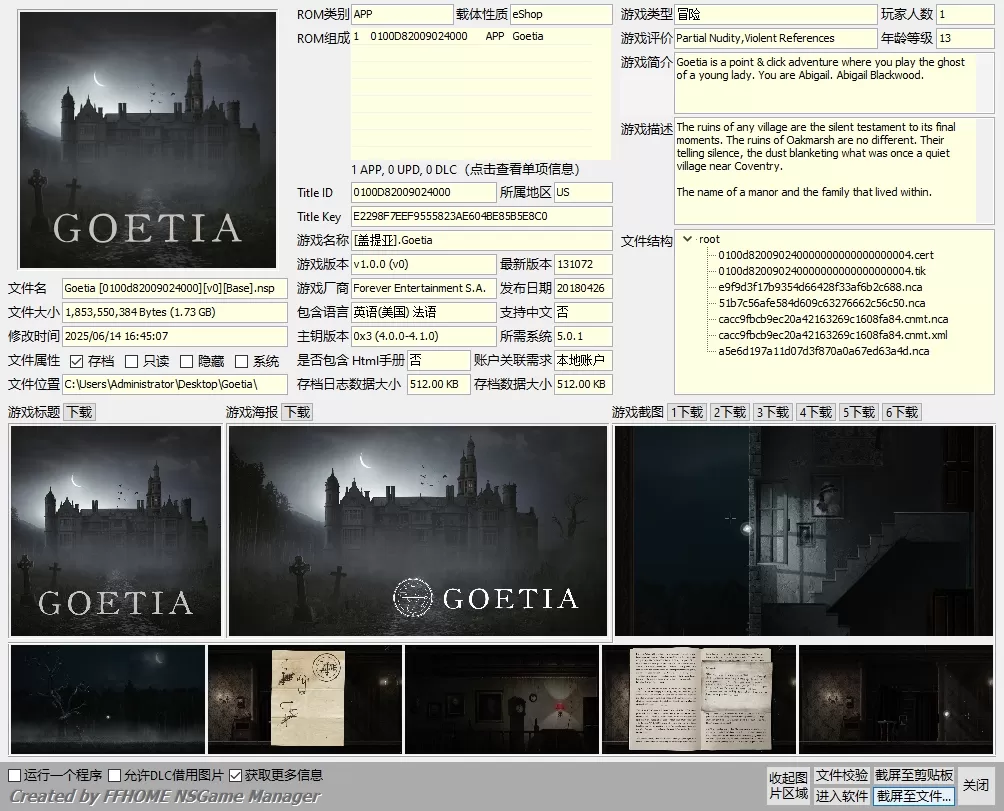The width and height of the screenshot is (1004, 811).
Task: Enable 运行一个程序 checkbox
Action: 15,775
